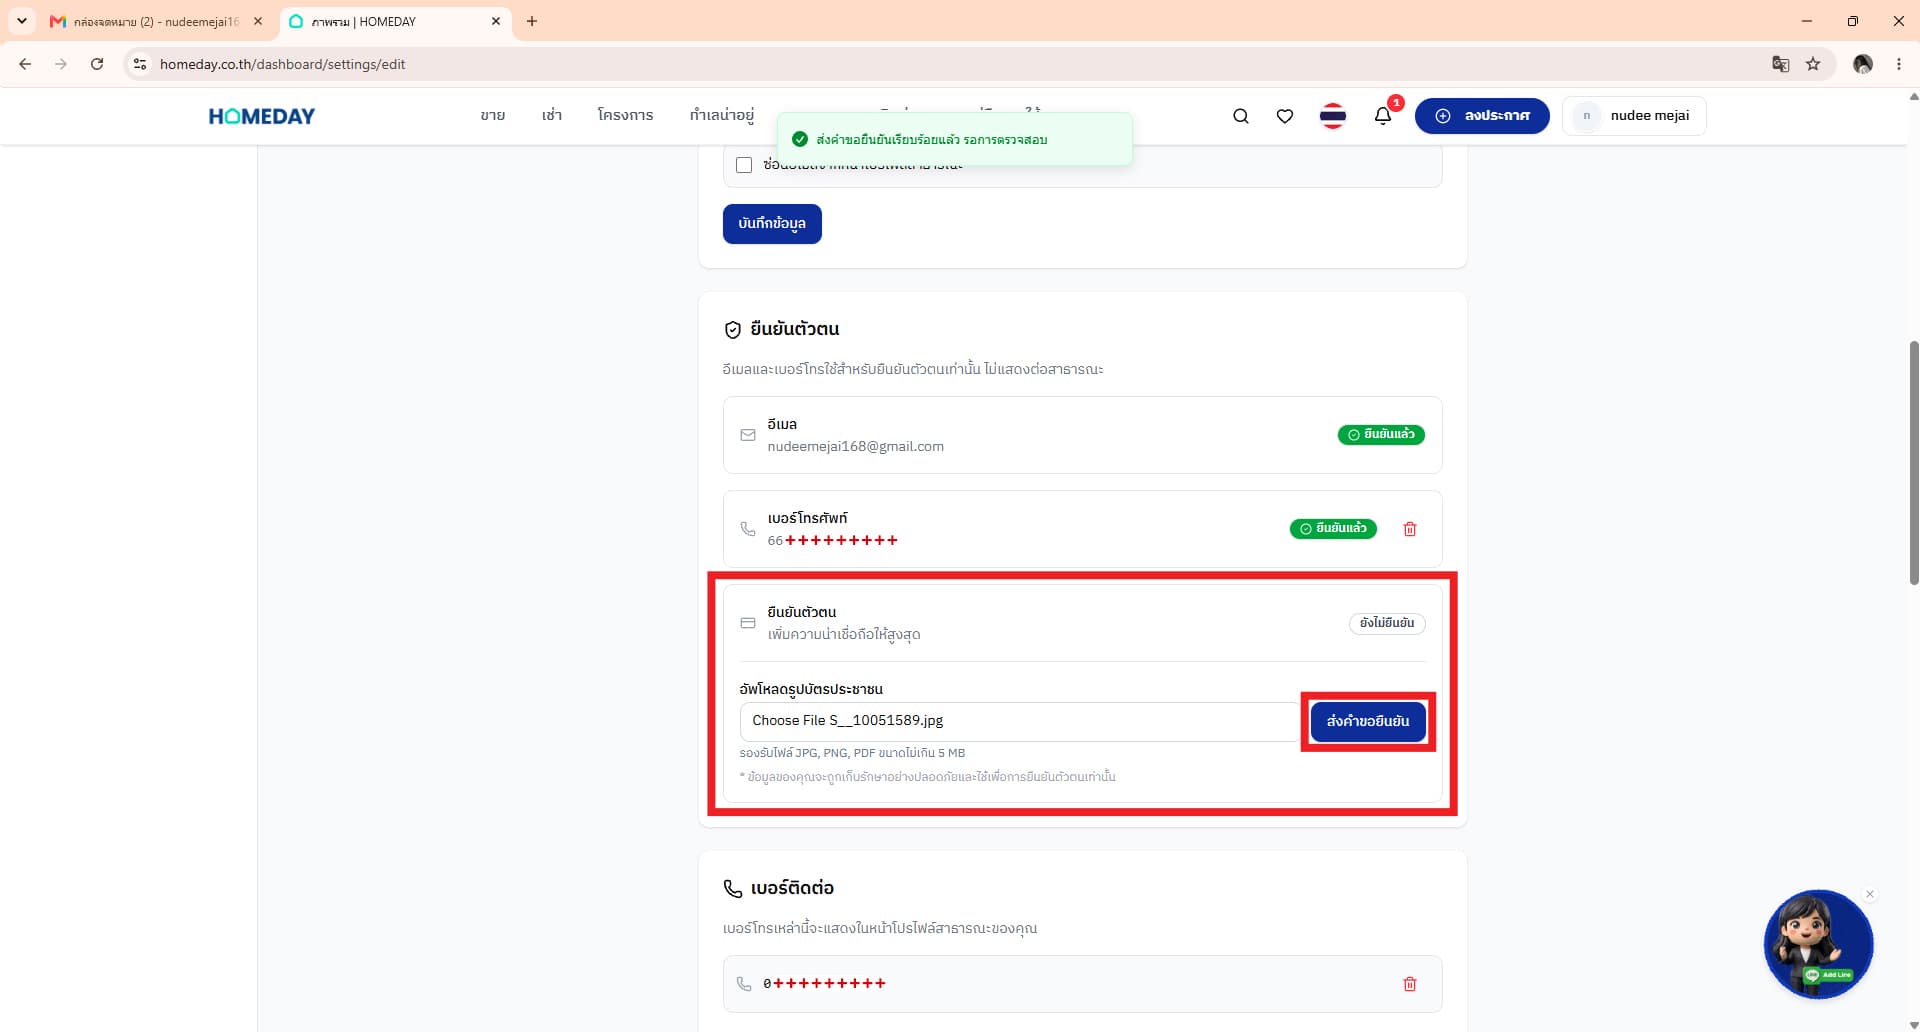
Task: Switch language via Thai flag icon
Action: click(1333, 116)
